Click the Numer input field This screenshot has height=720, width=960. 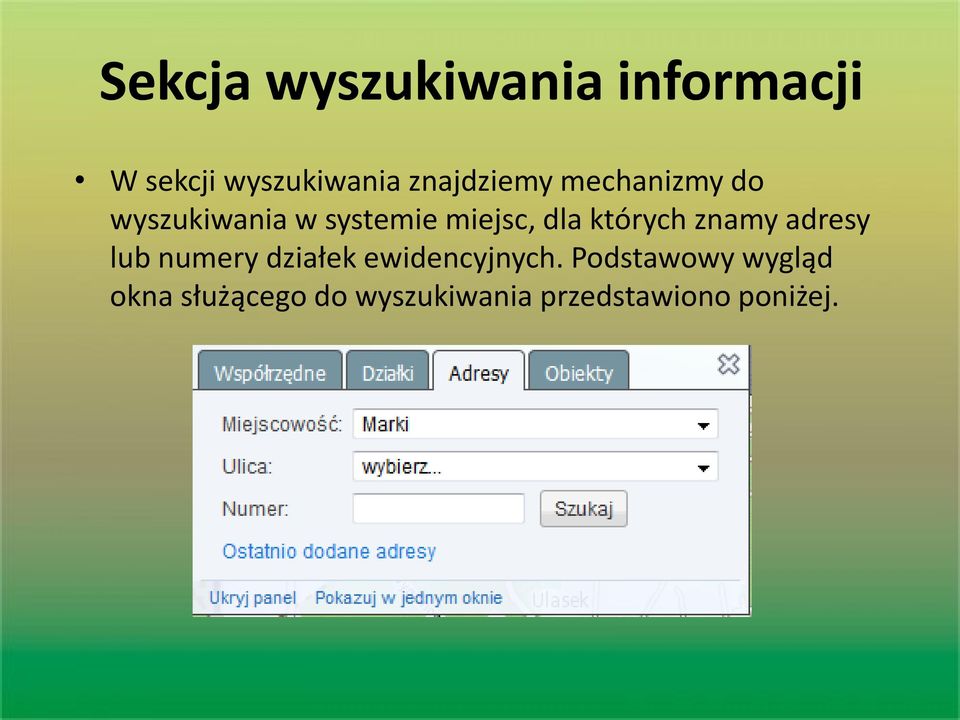click(x=438, y=509)
